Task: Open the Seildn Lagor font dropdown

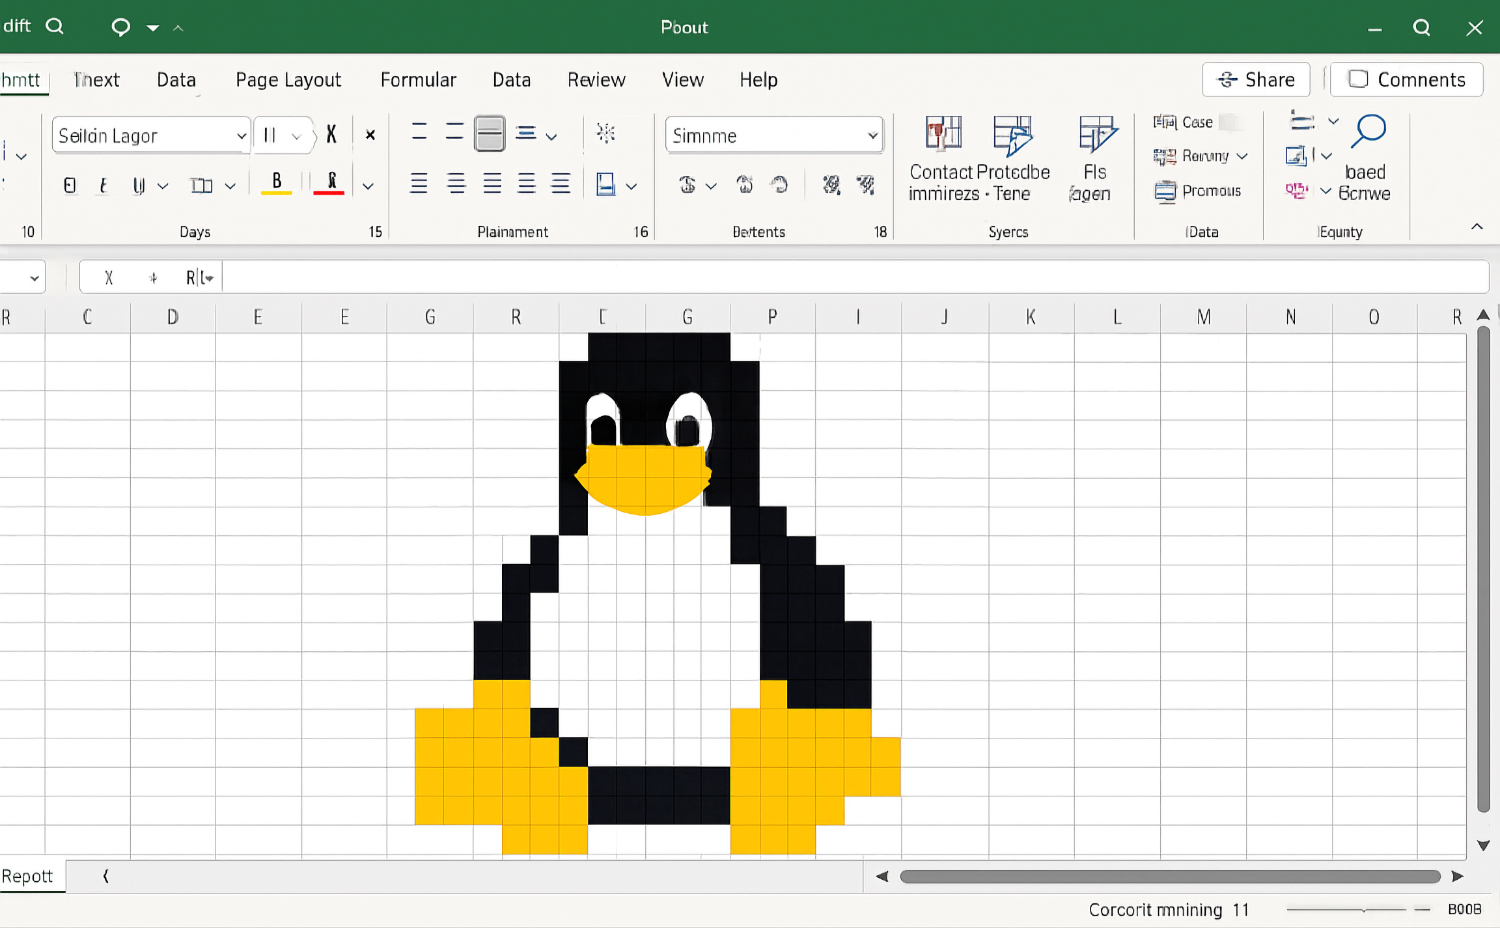Action: click(x=241, y=136)
